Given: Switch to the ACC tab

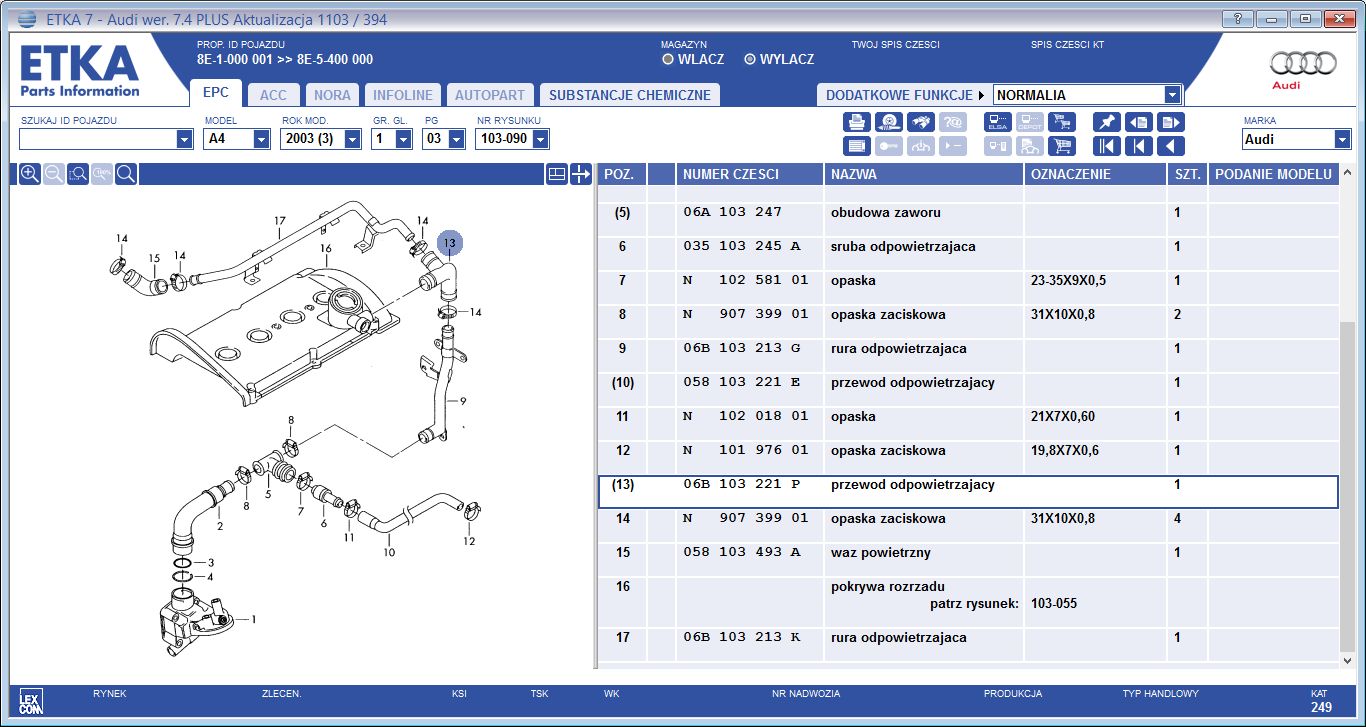Looking at the screenshot, I should (273, 95).
